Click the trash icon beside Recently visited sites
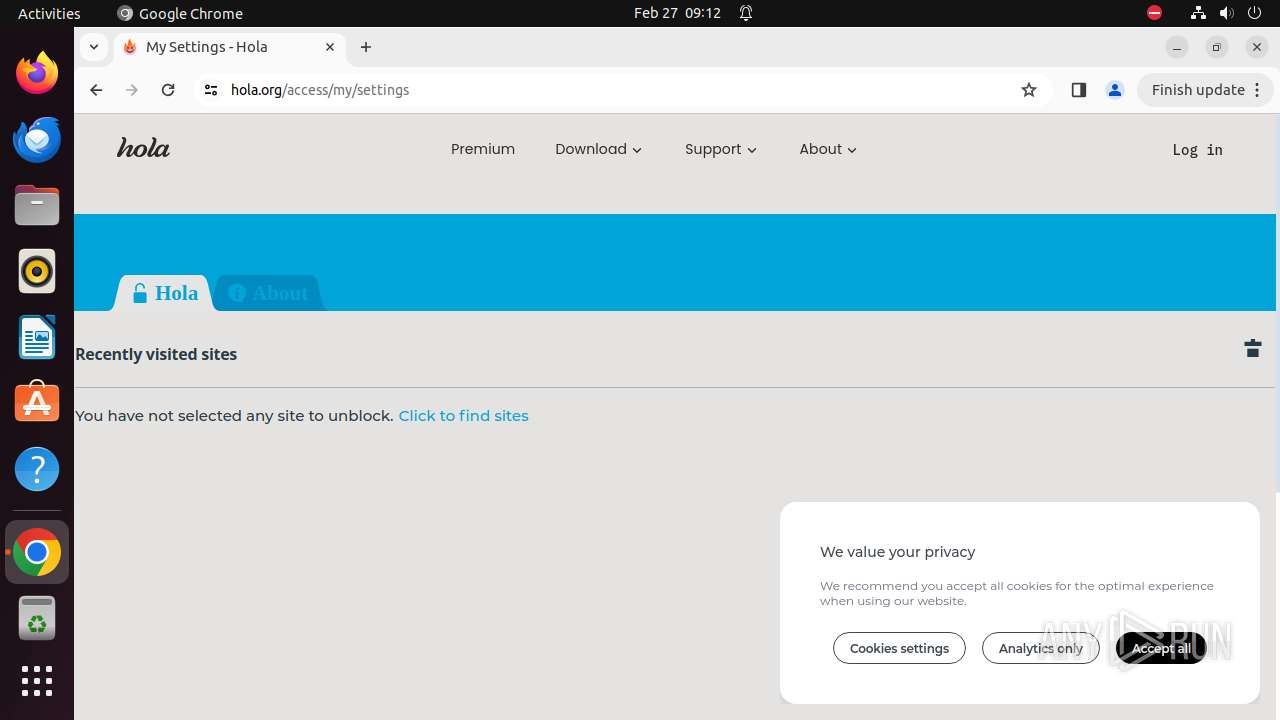 click(x=1253, y=348)
